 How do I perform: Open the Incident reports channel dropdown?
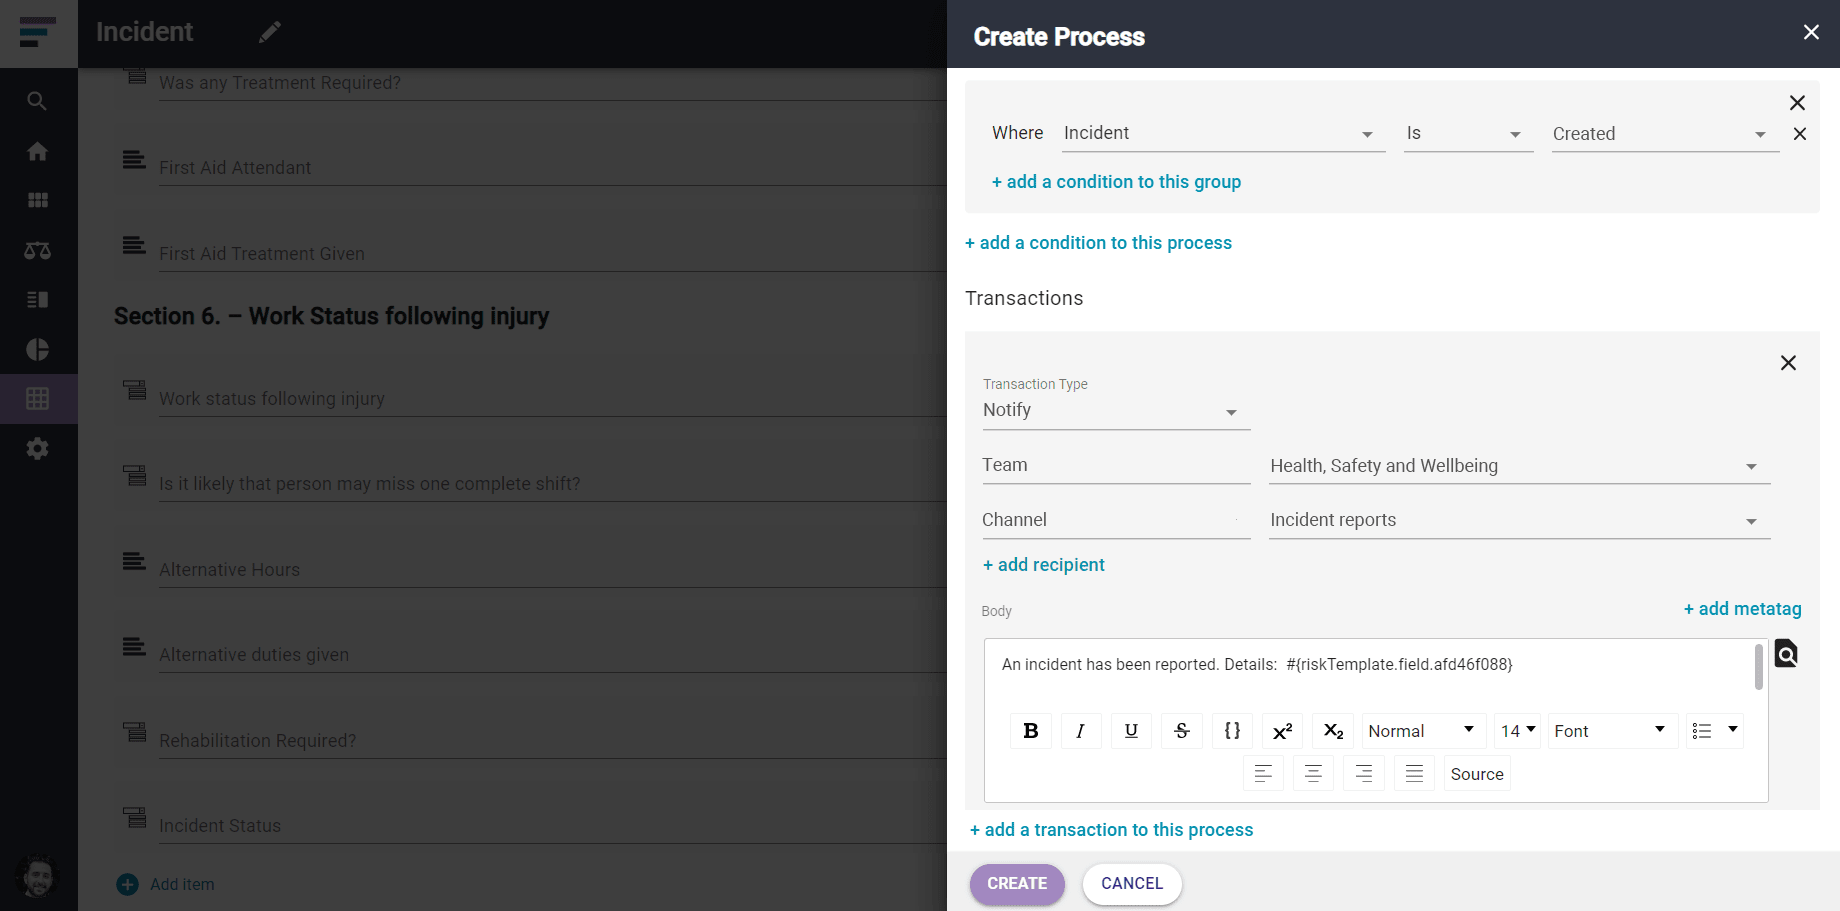tap(1519, 520)
